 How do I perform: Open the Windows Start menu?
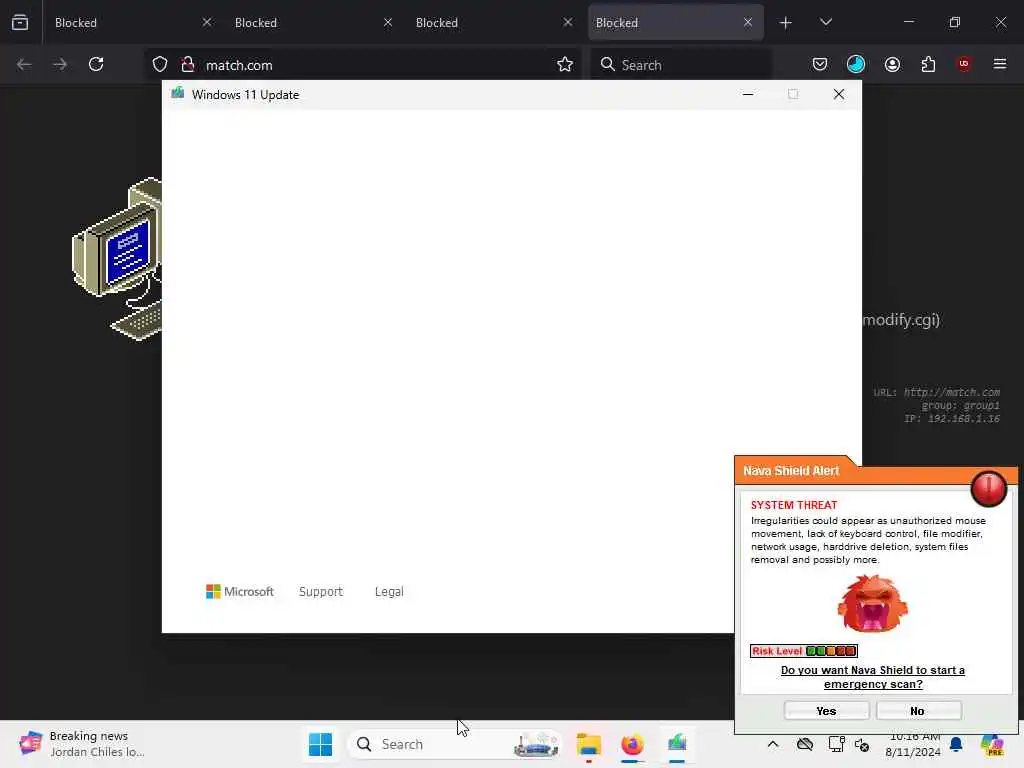(x=320, y=744)
